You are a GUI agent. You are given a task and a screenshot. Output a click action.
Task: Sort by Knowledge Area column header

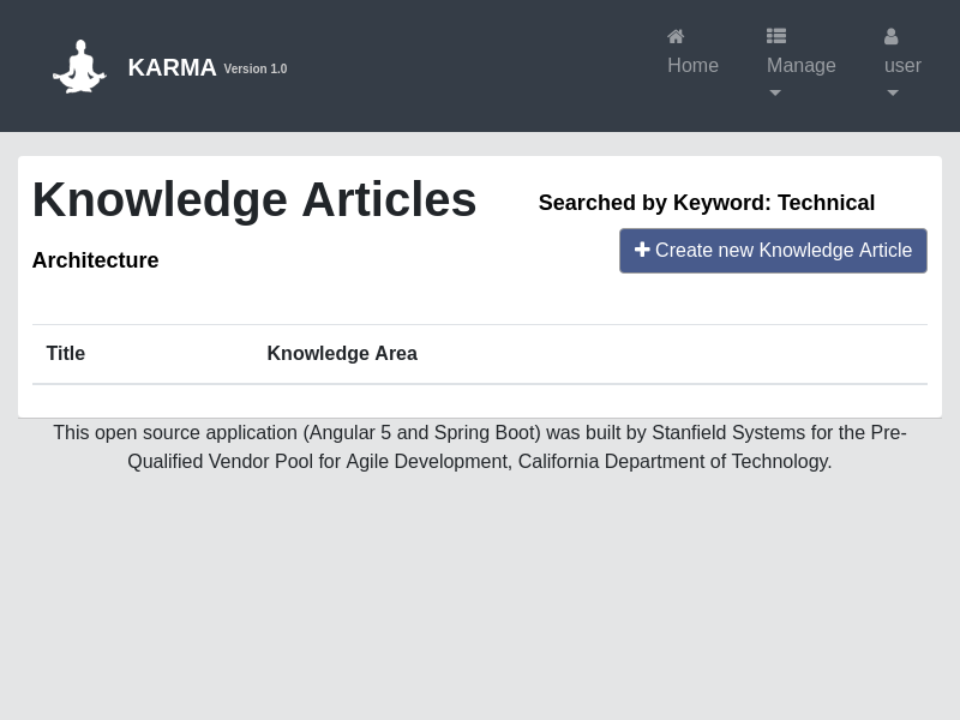(x=342, y=353)
